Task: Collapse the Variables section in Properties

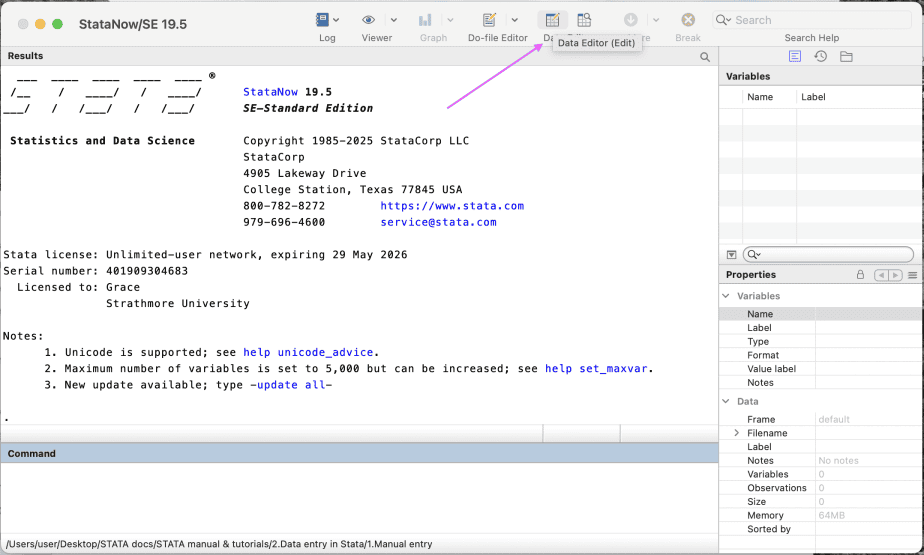Action: point(726,296)
